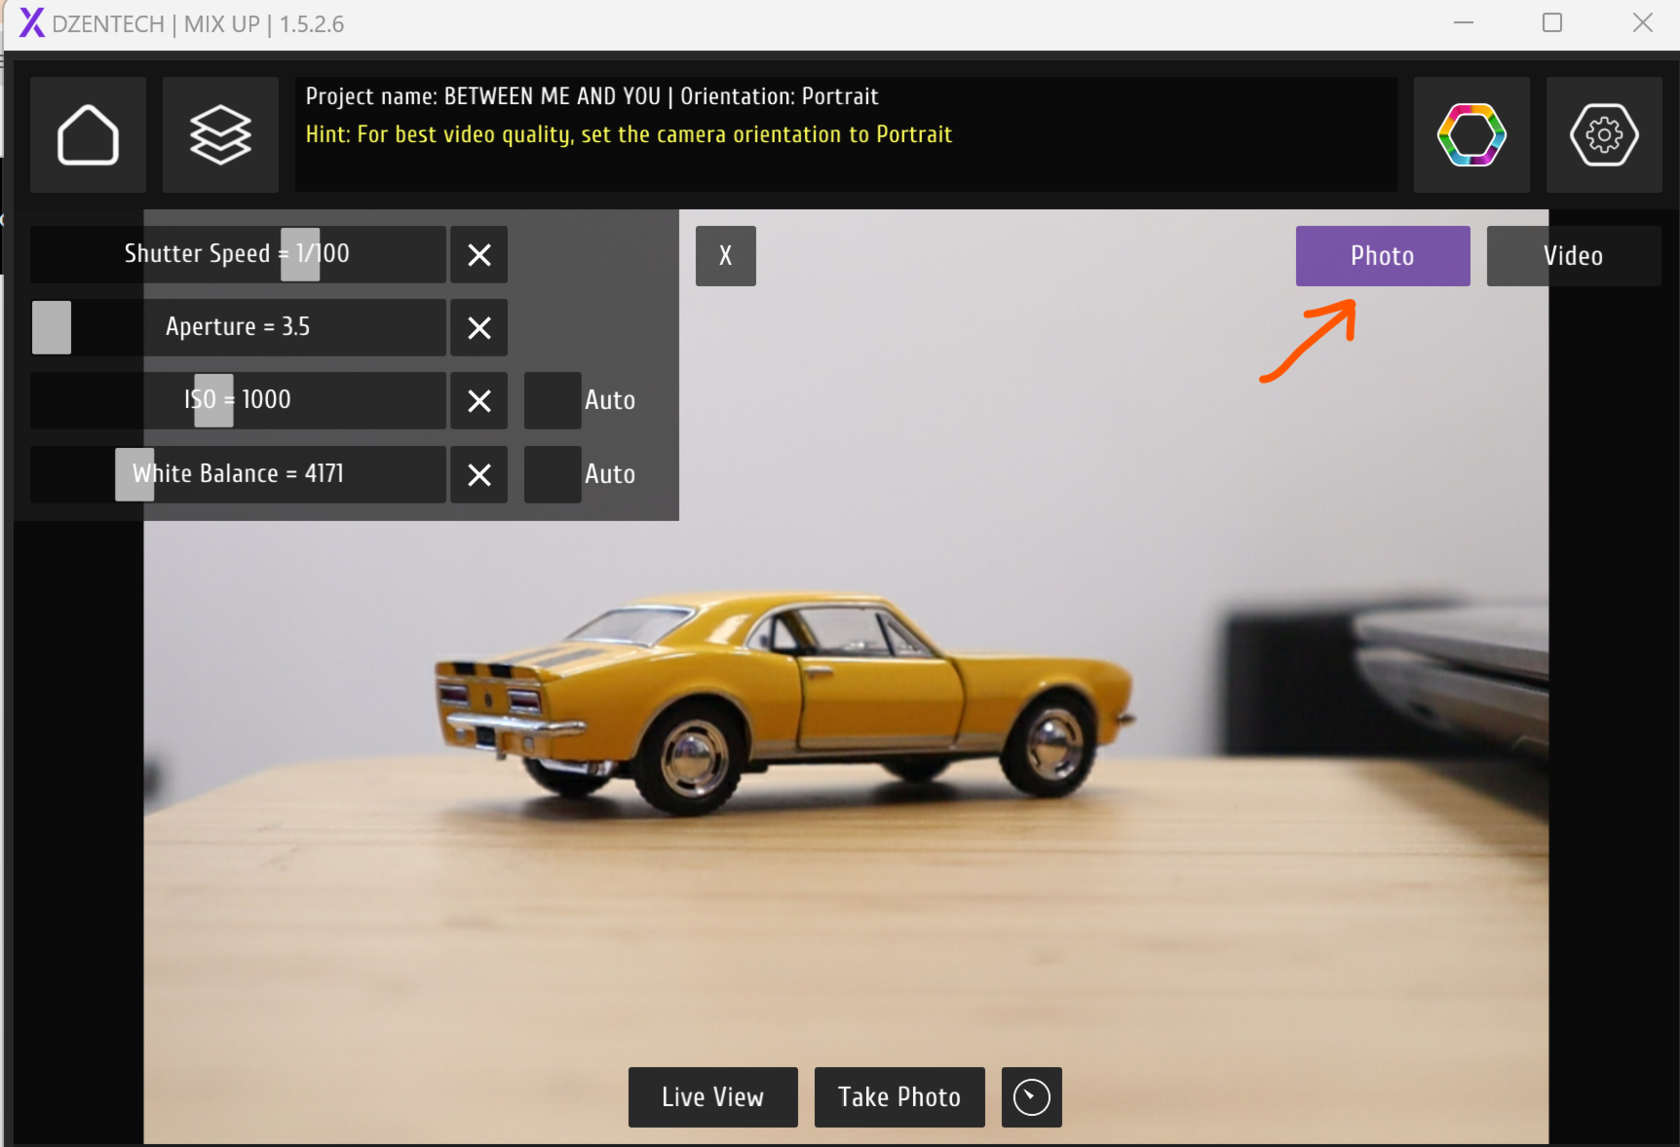The width and height of the screenshot is (1680, 1147).
Task: Maximize the MIX UP window
Action: coord(1552,23)
